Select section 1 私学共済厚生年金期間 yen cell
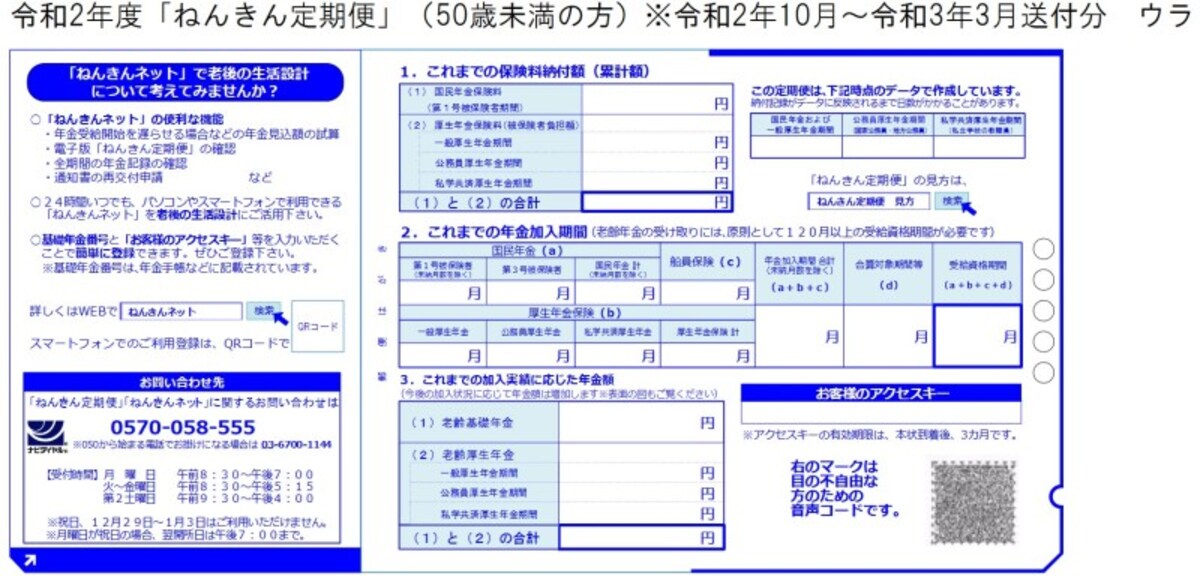This screenshot has height=576, width=1200. (656, 182)
